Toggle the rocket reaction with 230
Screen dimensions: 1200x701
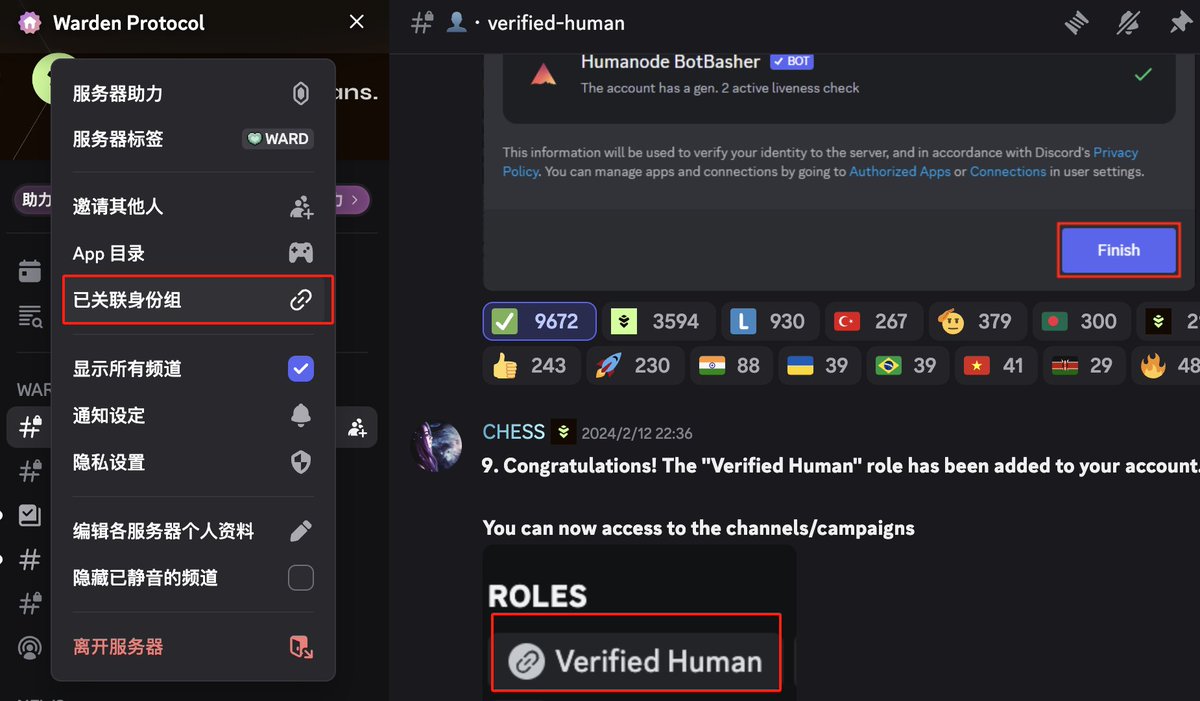point(634,365)
